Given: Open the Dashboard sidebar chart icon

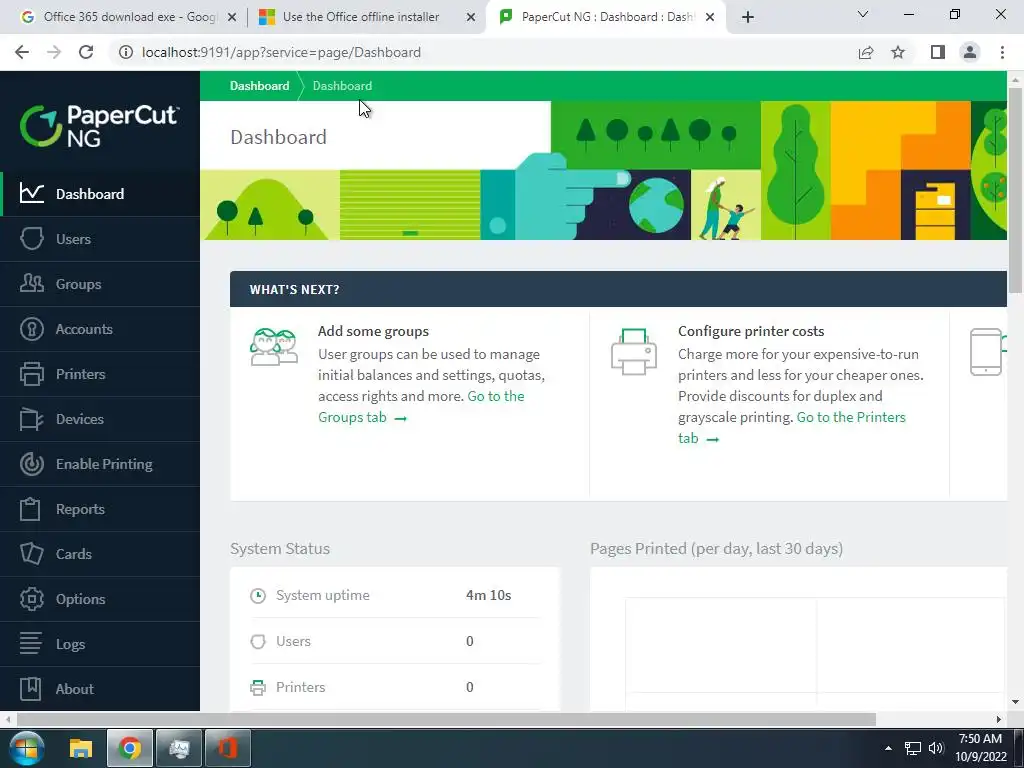Looking at the screenshot, I should pyautogui.click(x=31, y=193).
